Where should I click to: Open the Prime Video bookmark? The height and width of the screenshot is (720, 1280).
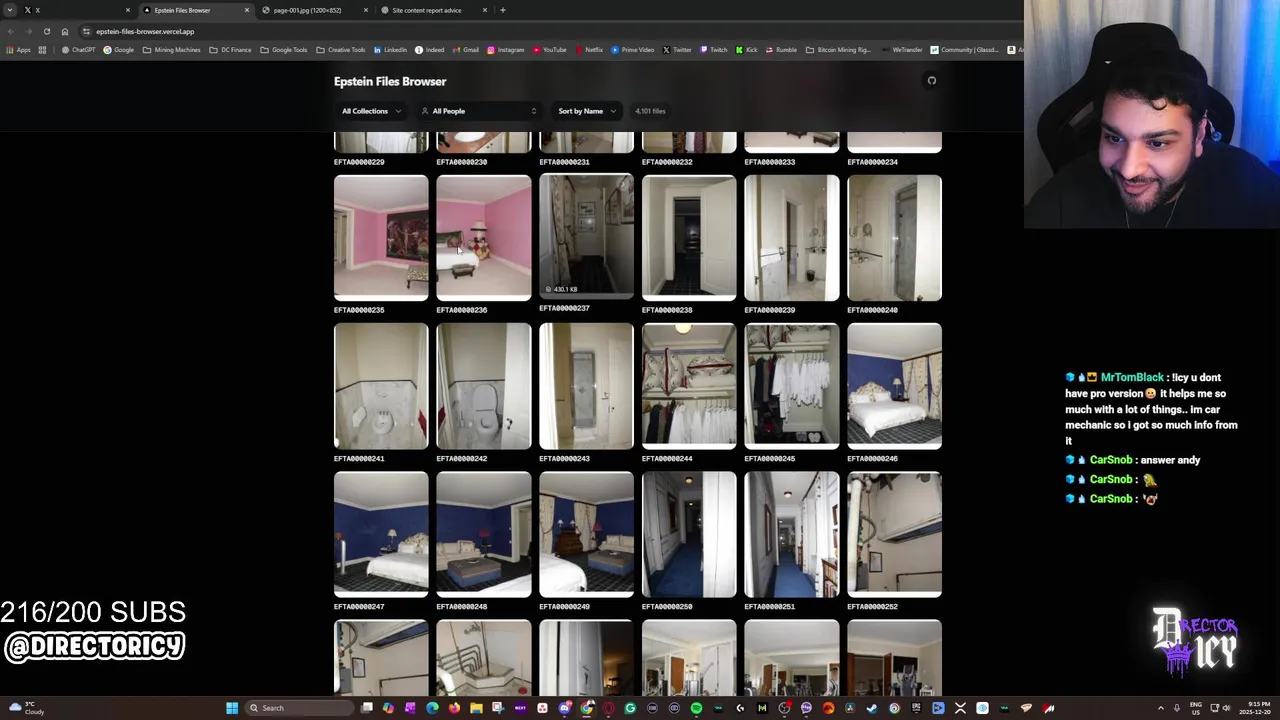click(x=632, y=50)
